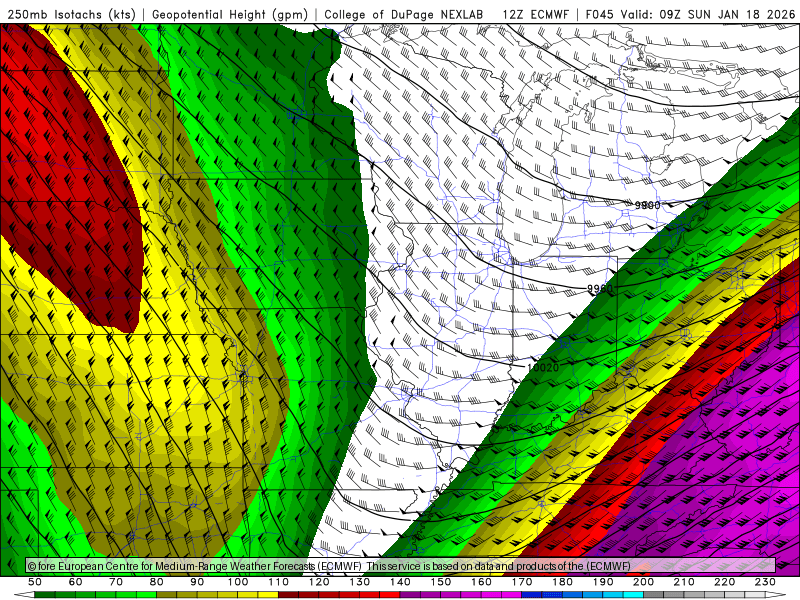800x600 pixels.
Task: Click the 50 knot scale label
Action: (x=35, y=582)
